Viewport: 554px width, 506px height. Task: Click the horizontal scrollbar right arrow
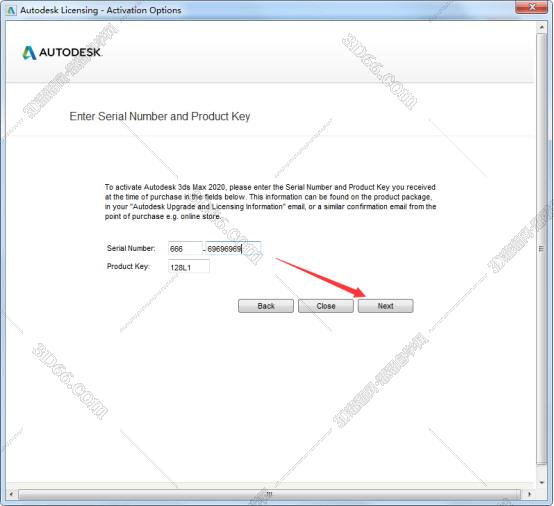coord(529,494)
